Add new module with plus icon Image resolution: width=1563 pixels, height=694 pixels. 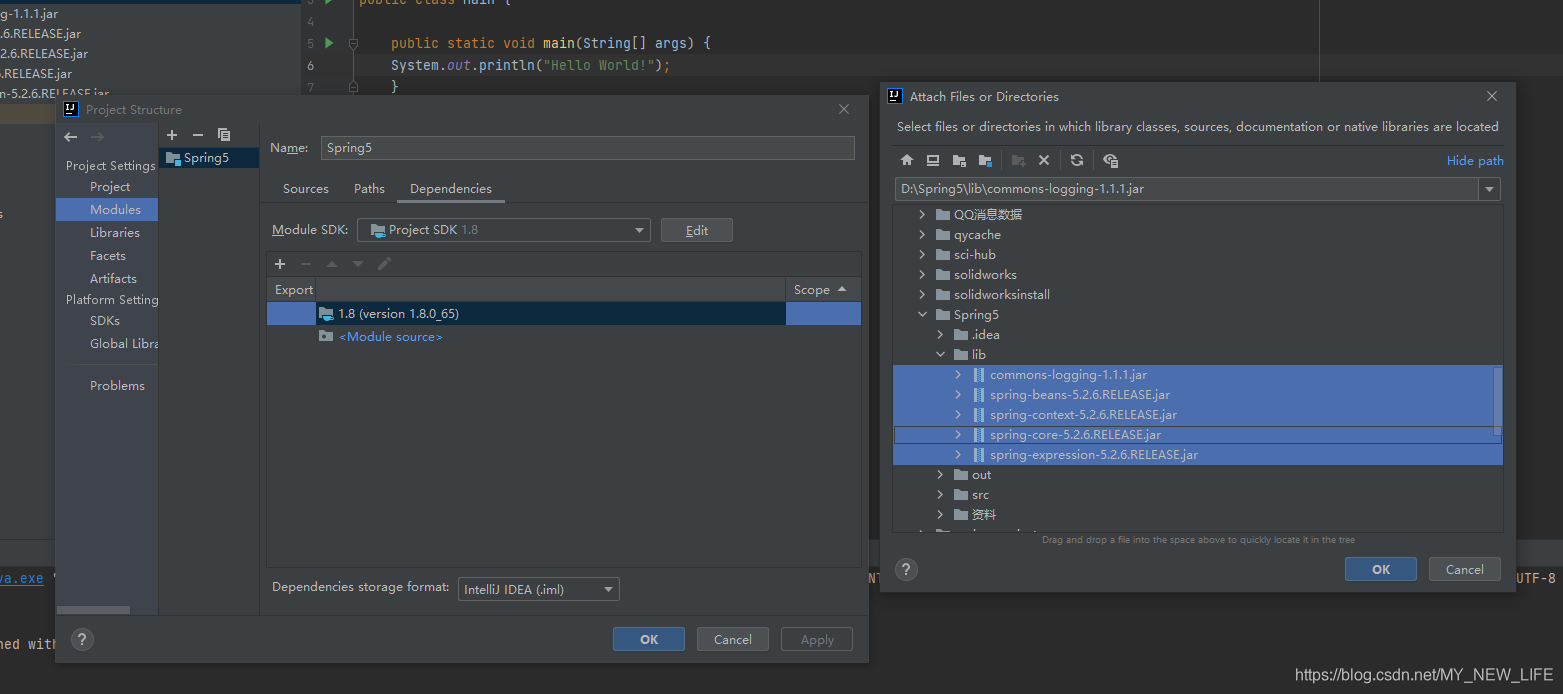coord(172,135)
